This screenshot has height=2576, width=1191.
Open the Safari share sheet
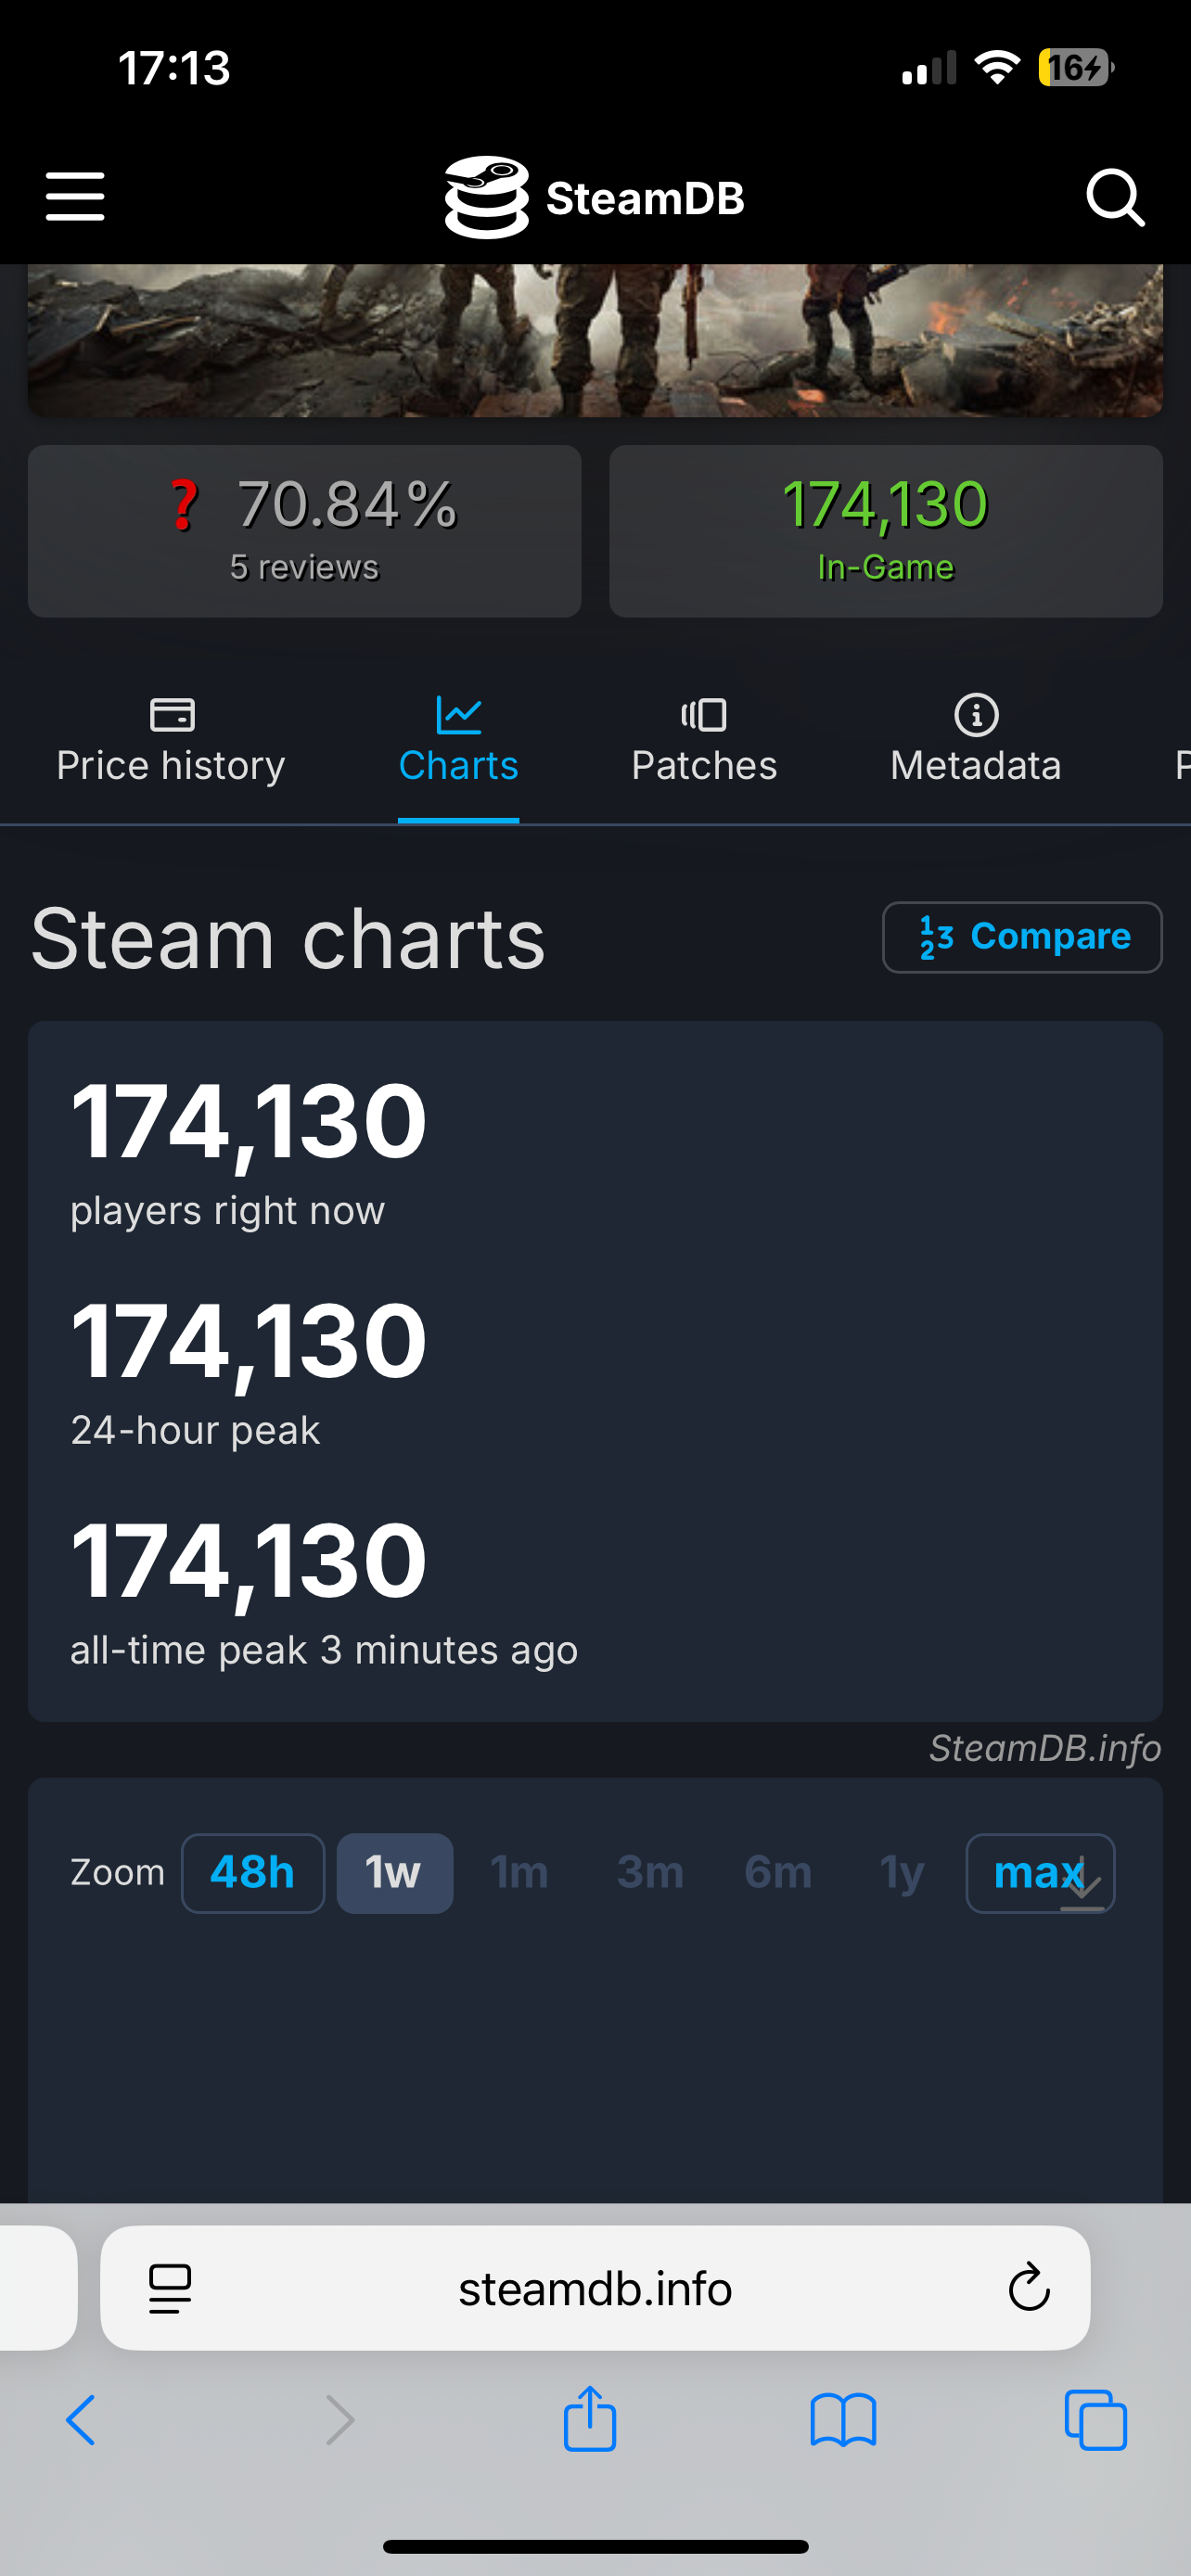pyautogui.click(x=590, y=2420)
